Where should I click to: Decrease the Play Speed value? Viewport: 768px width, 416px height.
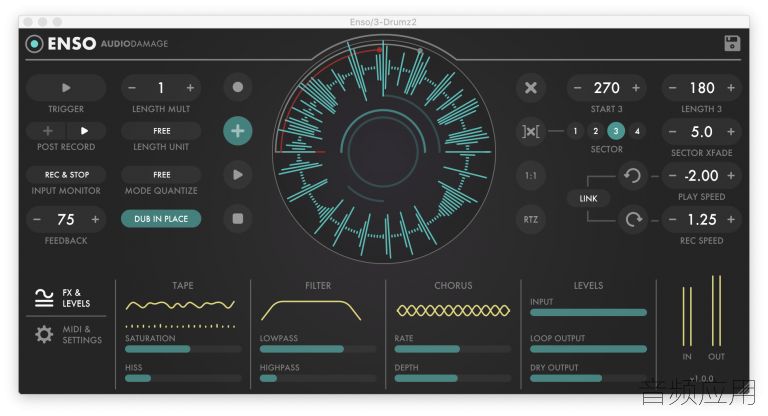(x=672, y=175)
